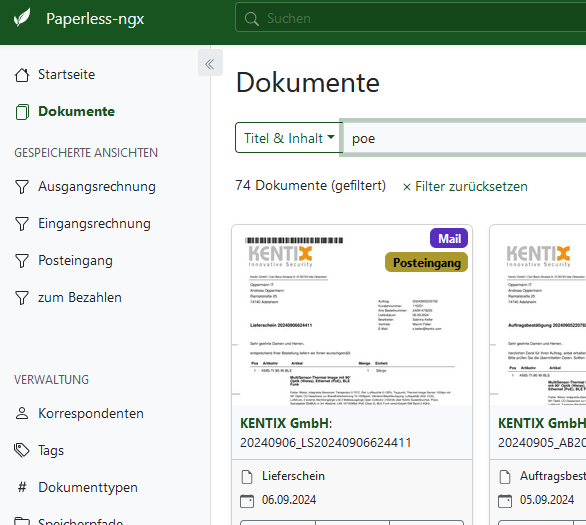The width and height of the screenshot is (586, 525).
Task: Collapse the sidebar with double-chevron button
Action: pyautogui.click(x=210, y=63)
